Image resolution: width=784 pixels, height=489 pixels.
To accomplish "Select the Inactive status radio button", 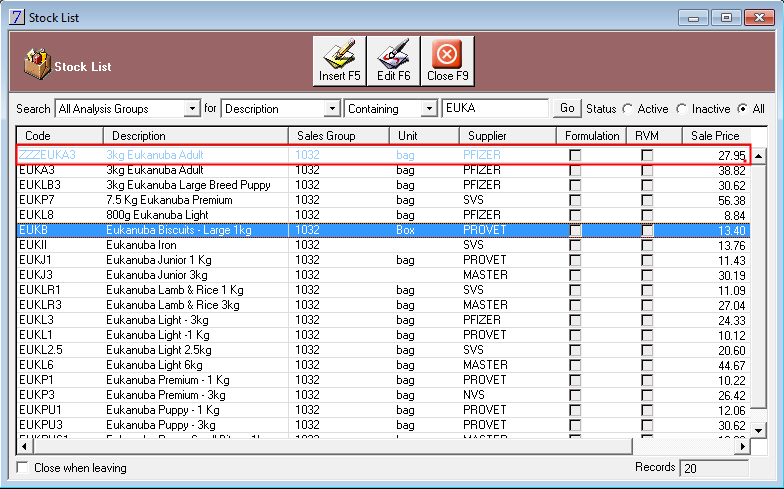I will 682,108.
